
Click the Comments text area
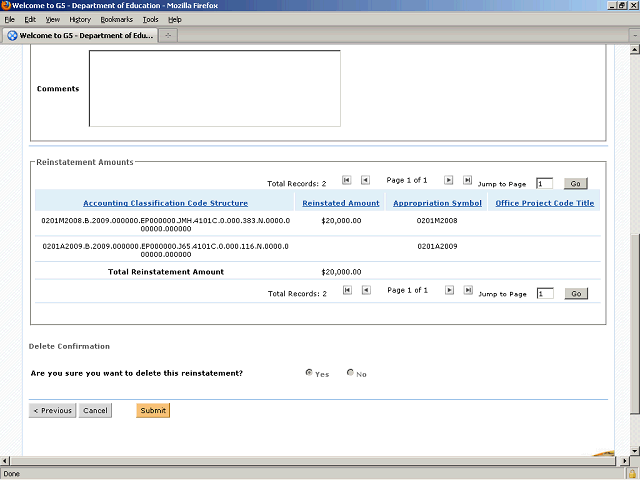[214, 88]
